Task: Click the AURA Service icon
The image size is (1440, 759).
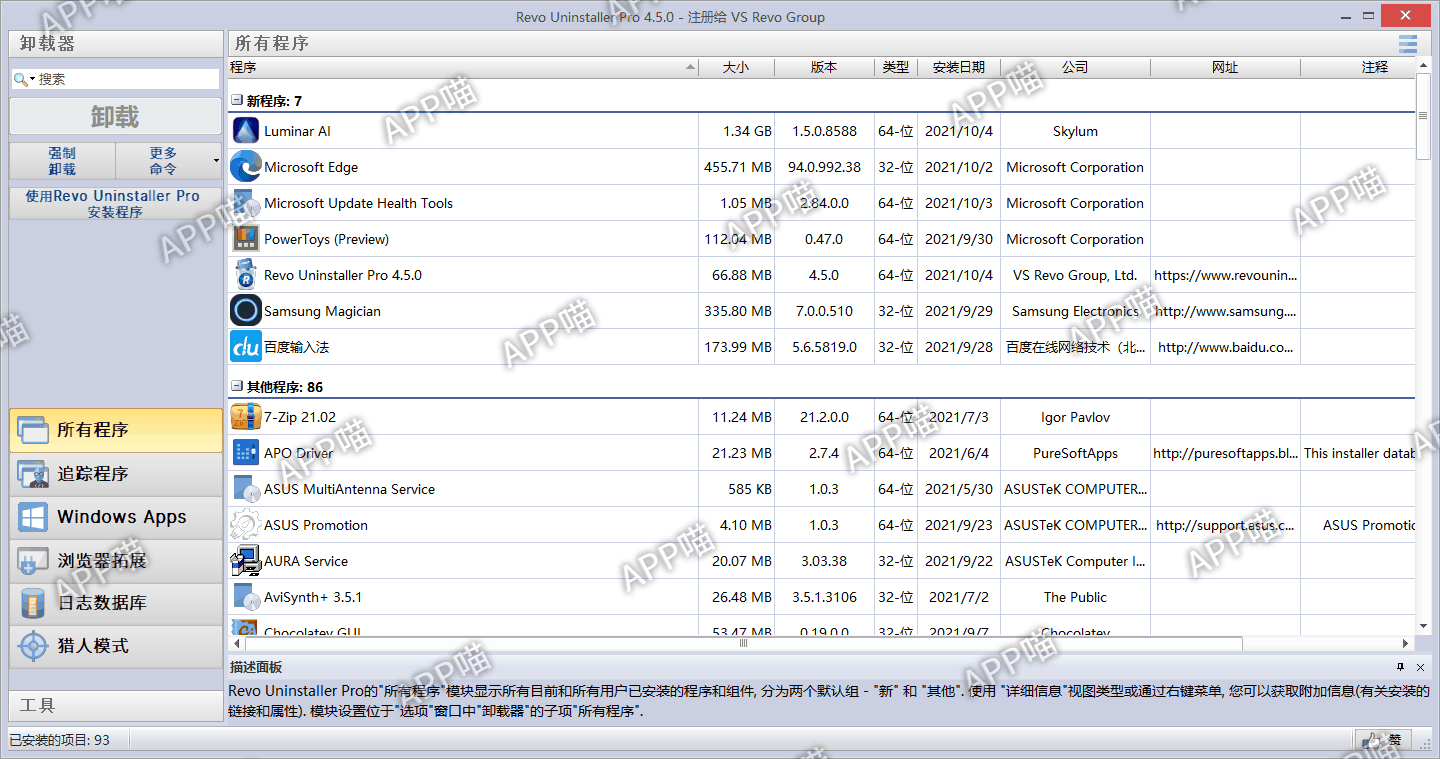Action: (x=245, y=561)
